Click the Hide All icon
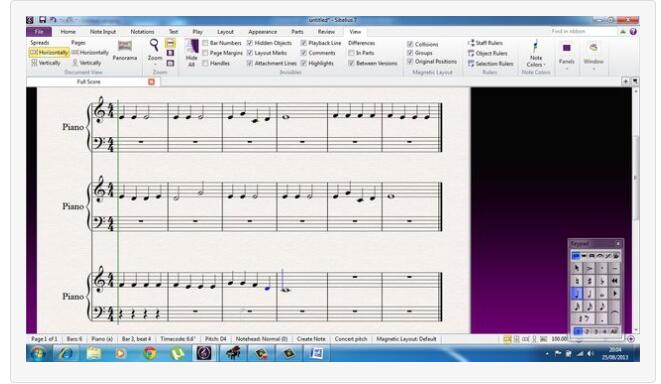The image size is (661, 384). point(191,46)
